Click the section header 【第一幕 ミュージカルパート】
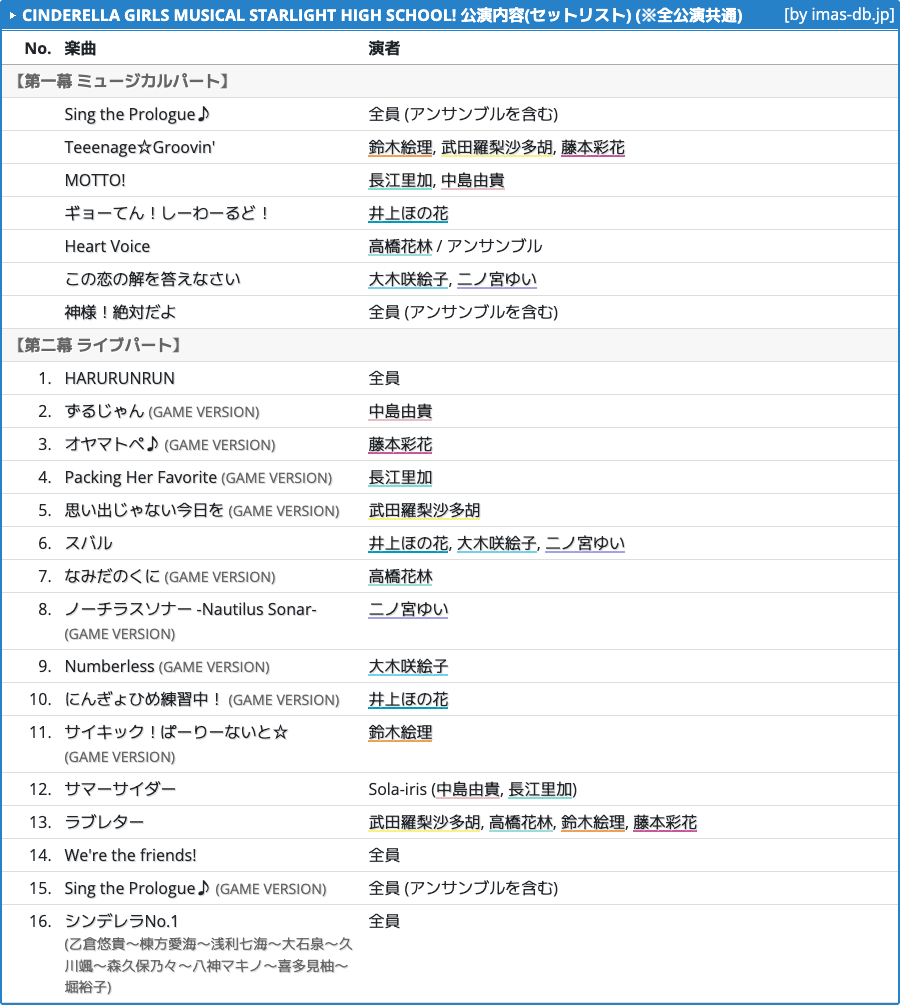 click(120, 81)
